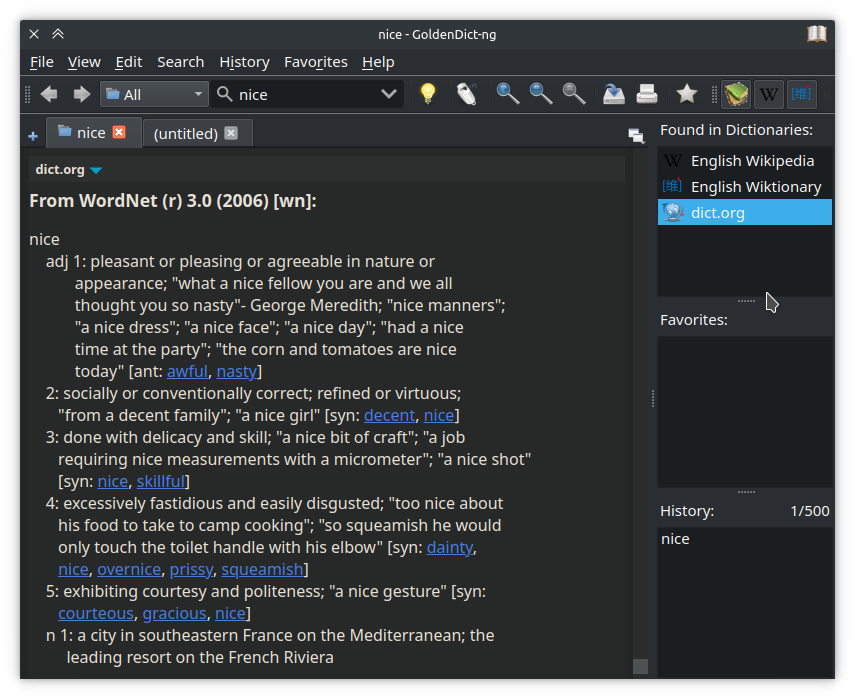The height and width of the screenshot is (699, 855).
Task: Click the forward navigation arrow
Action: coord(82,95)
